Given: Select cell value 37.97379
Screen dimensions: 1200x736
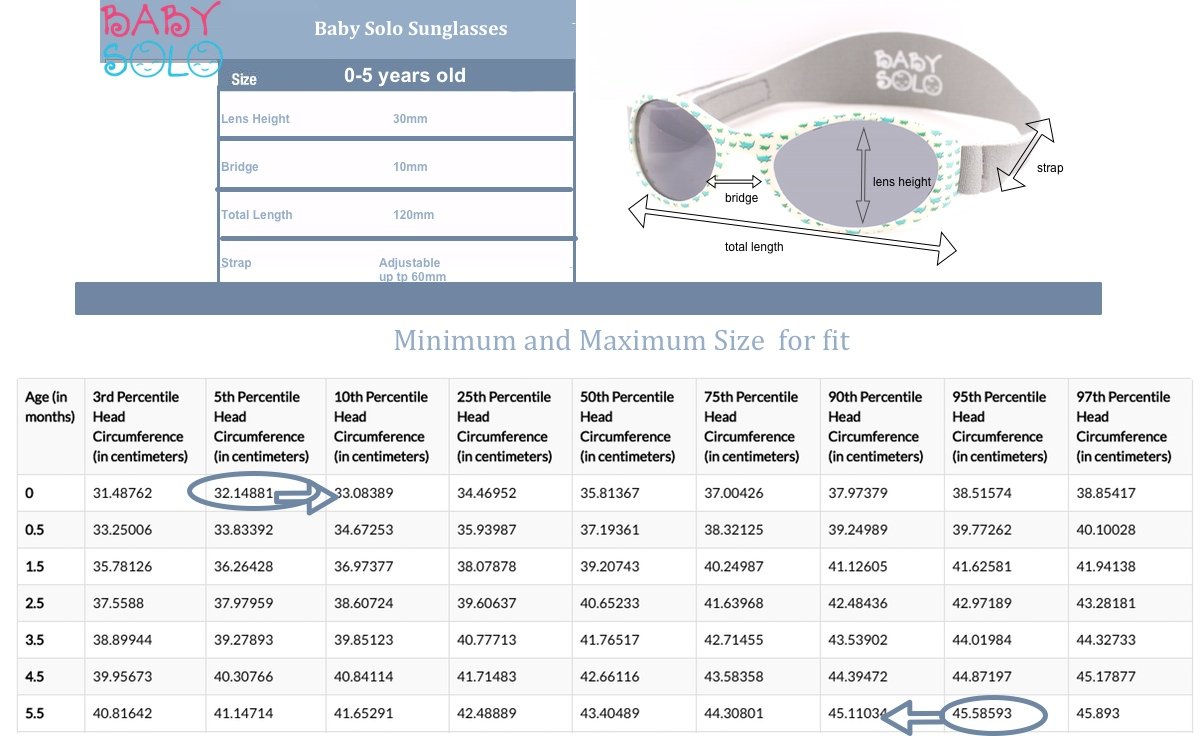Looking at the screenshot, I should (858, 493).
